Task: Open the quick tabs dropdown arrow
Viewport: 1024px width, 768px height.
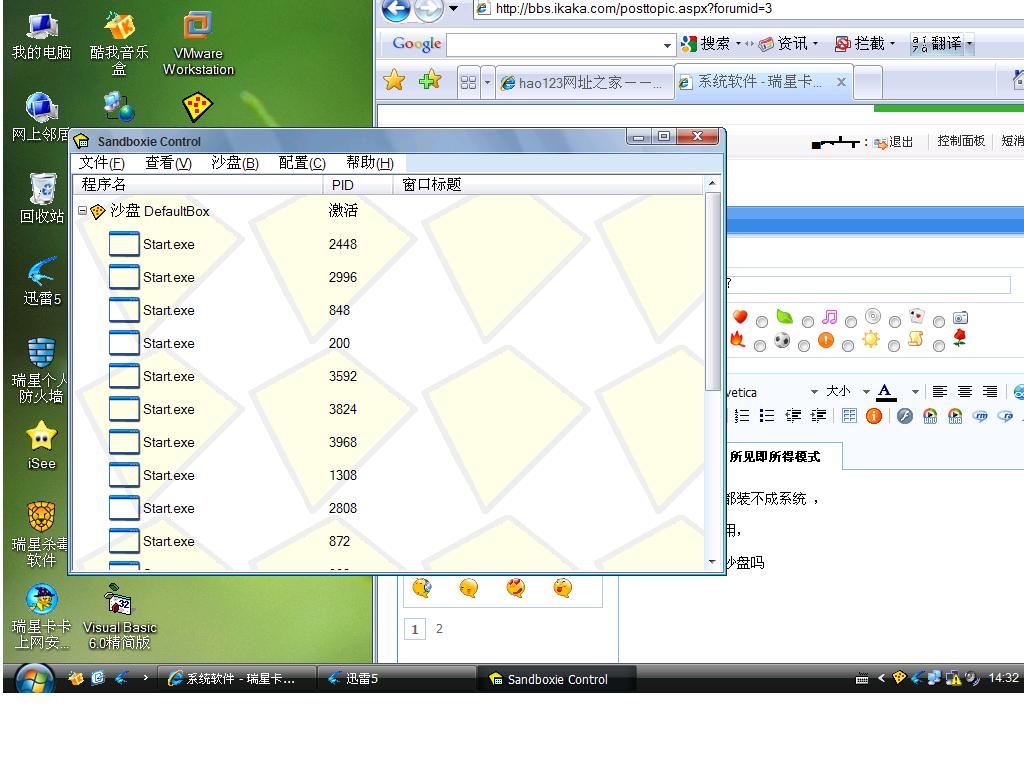Action: click(x=487, y=82)
